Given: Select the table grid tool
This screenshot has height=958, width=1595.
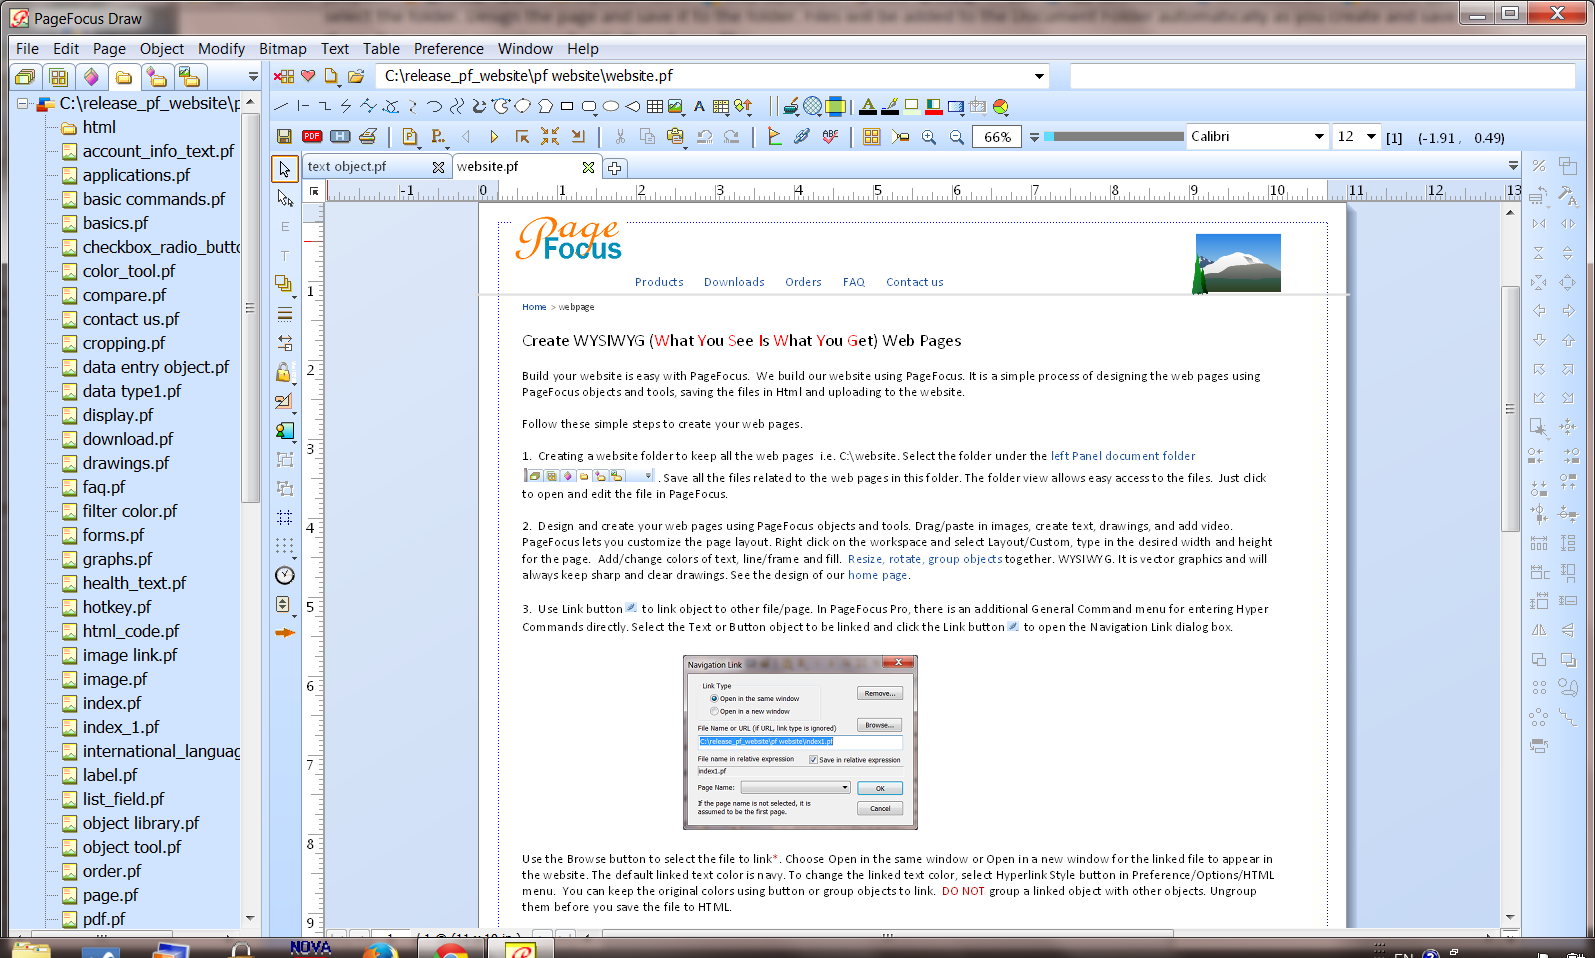Looking at the screenshot, I should 654,106.
